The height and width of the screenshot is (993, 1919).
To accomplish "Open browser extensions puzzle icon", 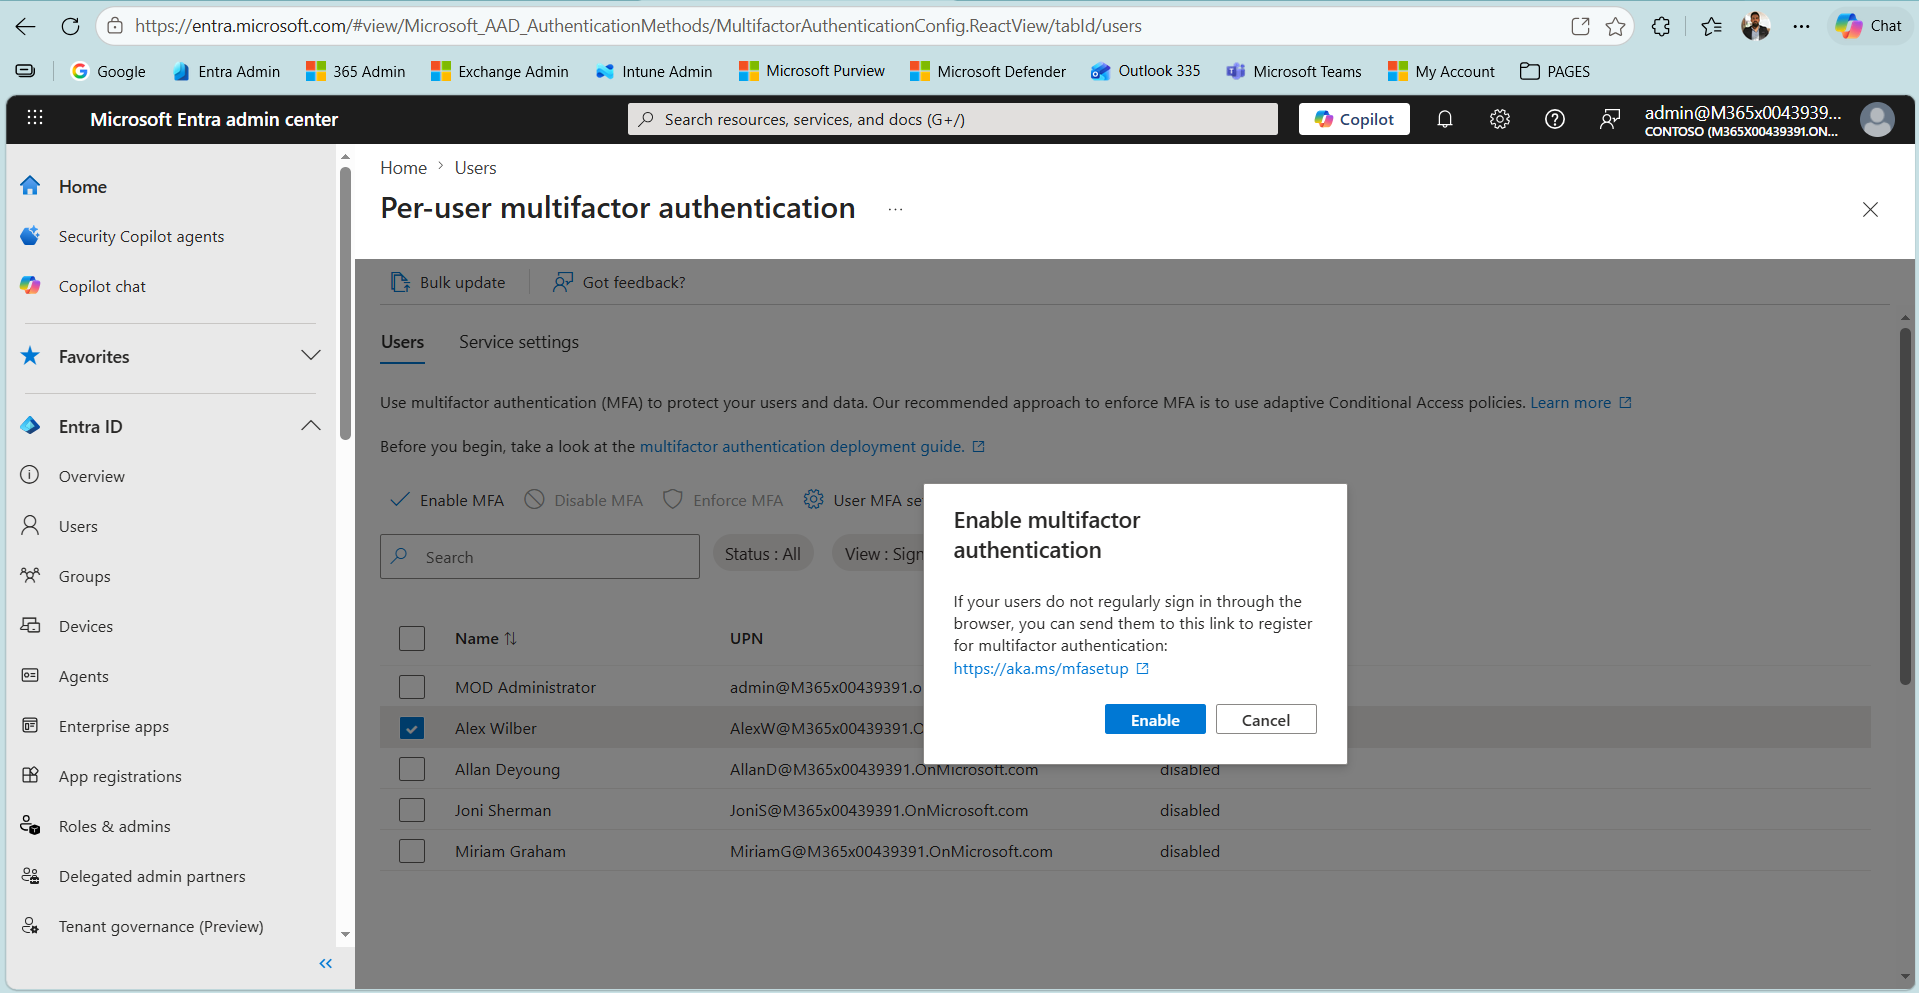I will pyautogui.click(x=1661, y=26).
